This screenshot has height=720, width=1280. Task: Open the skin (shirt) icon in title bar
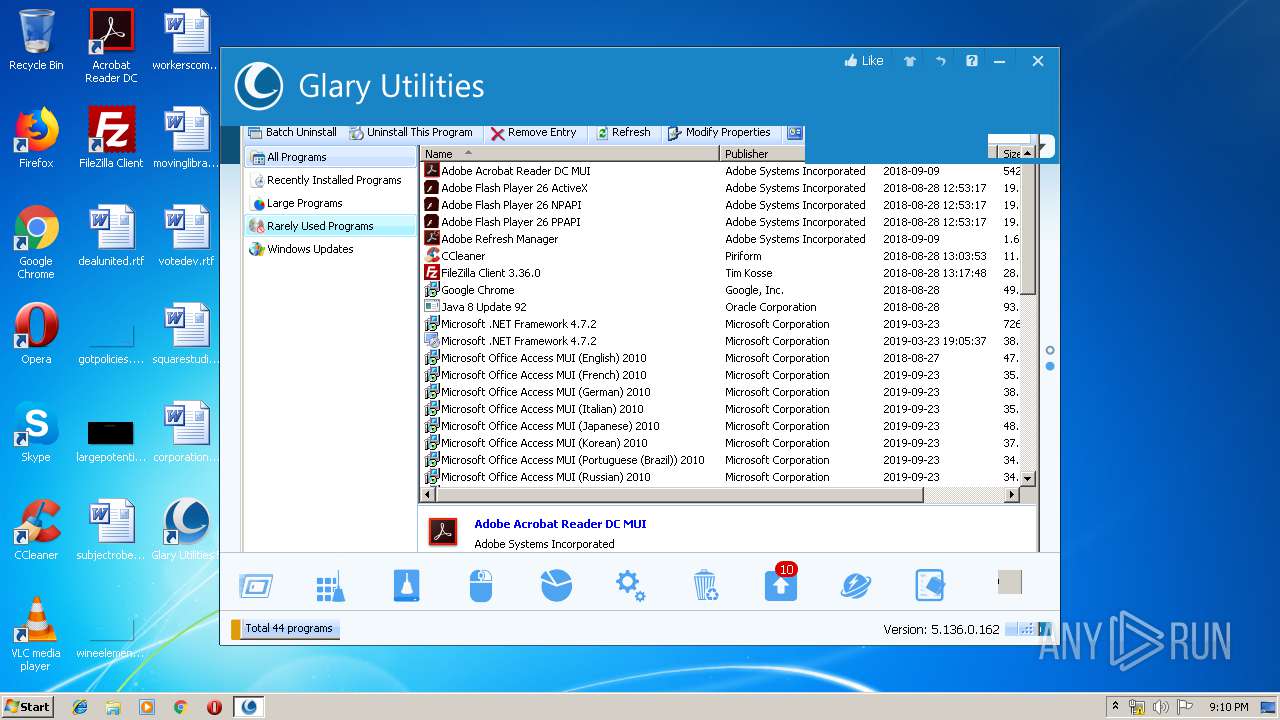tap(910, 61)
